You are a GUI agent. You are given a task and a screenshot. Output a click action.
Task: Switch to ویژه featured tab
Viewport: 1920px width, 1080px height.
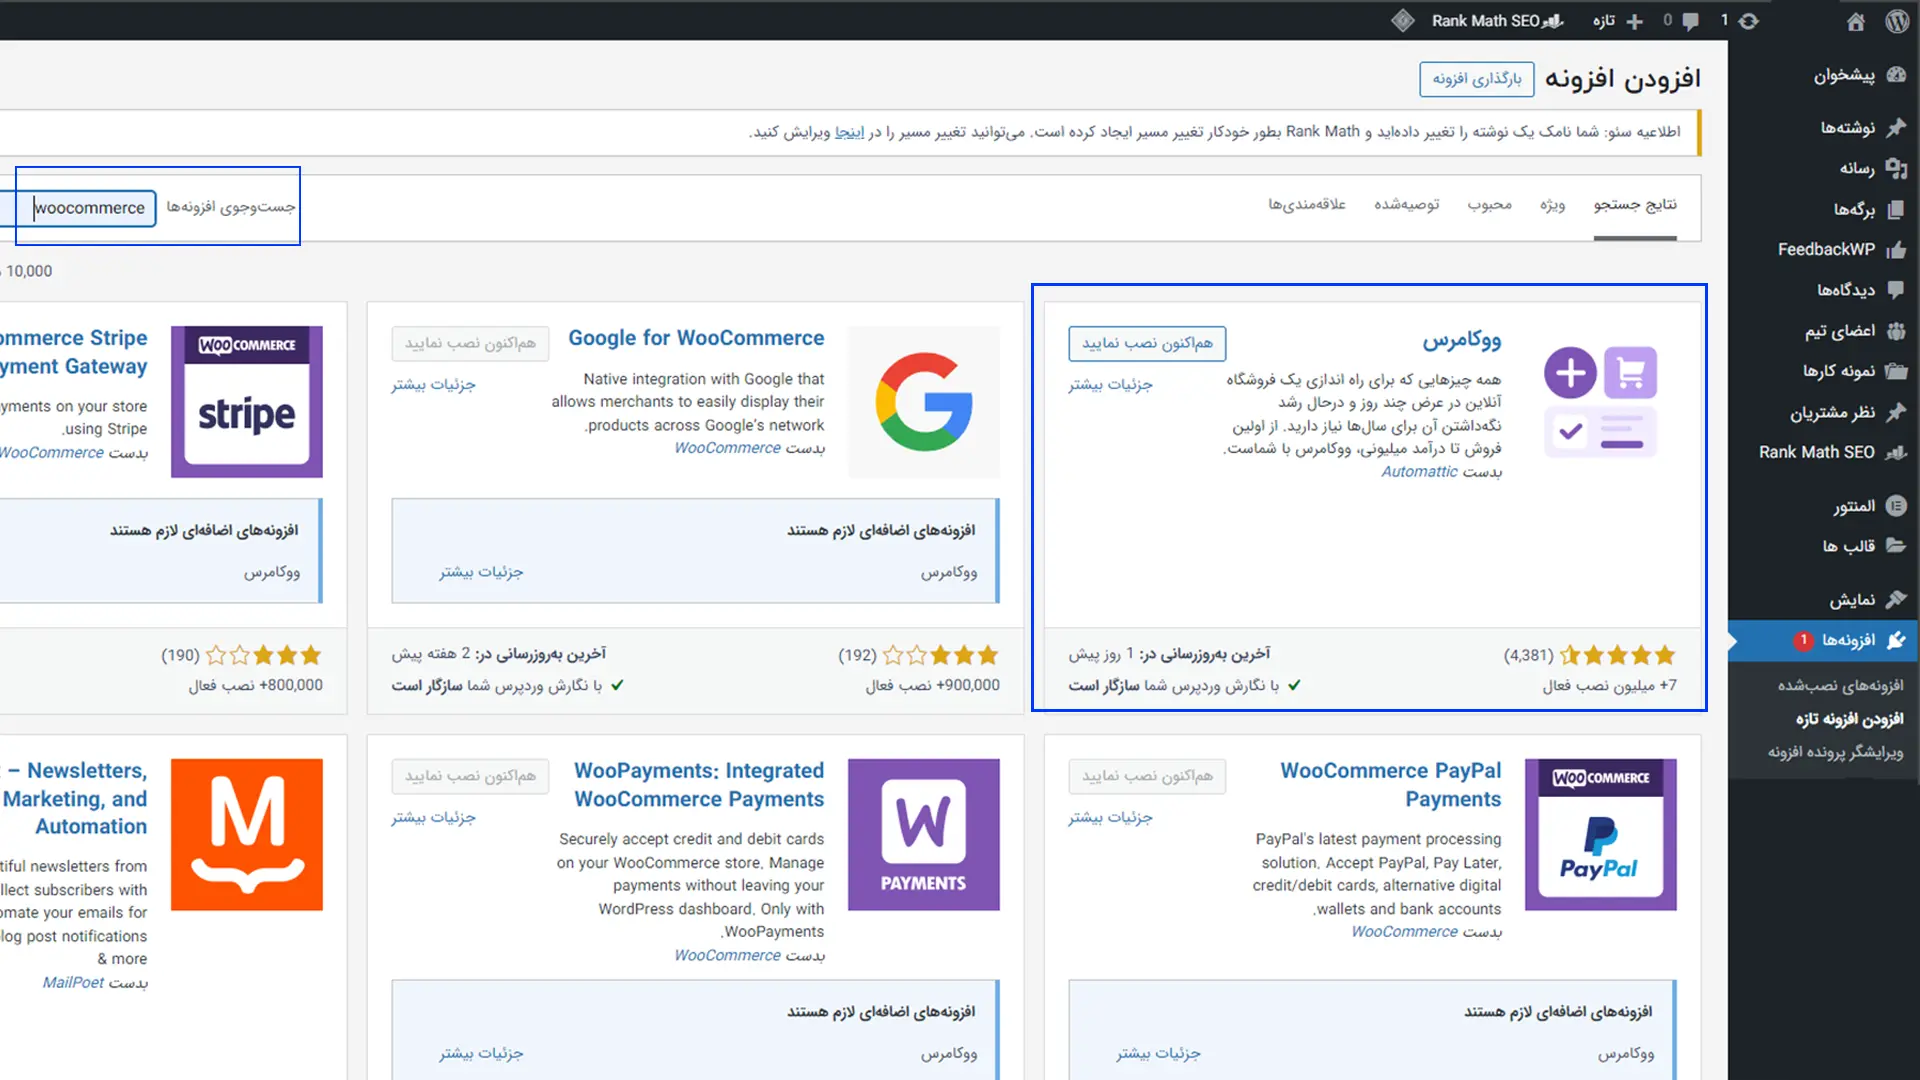(1552, 205)
